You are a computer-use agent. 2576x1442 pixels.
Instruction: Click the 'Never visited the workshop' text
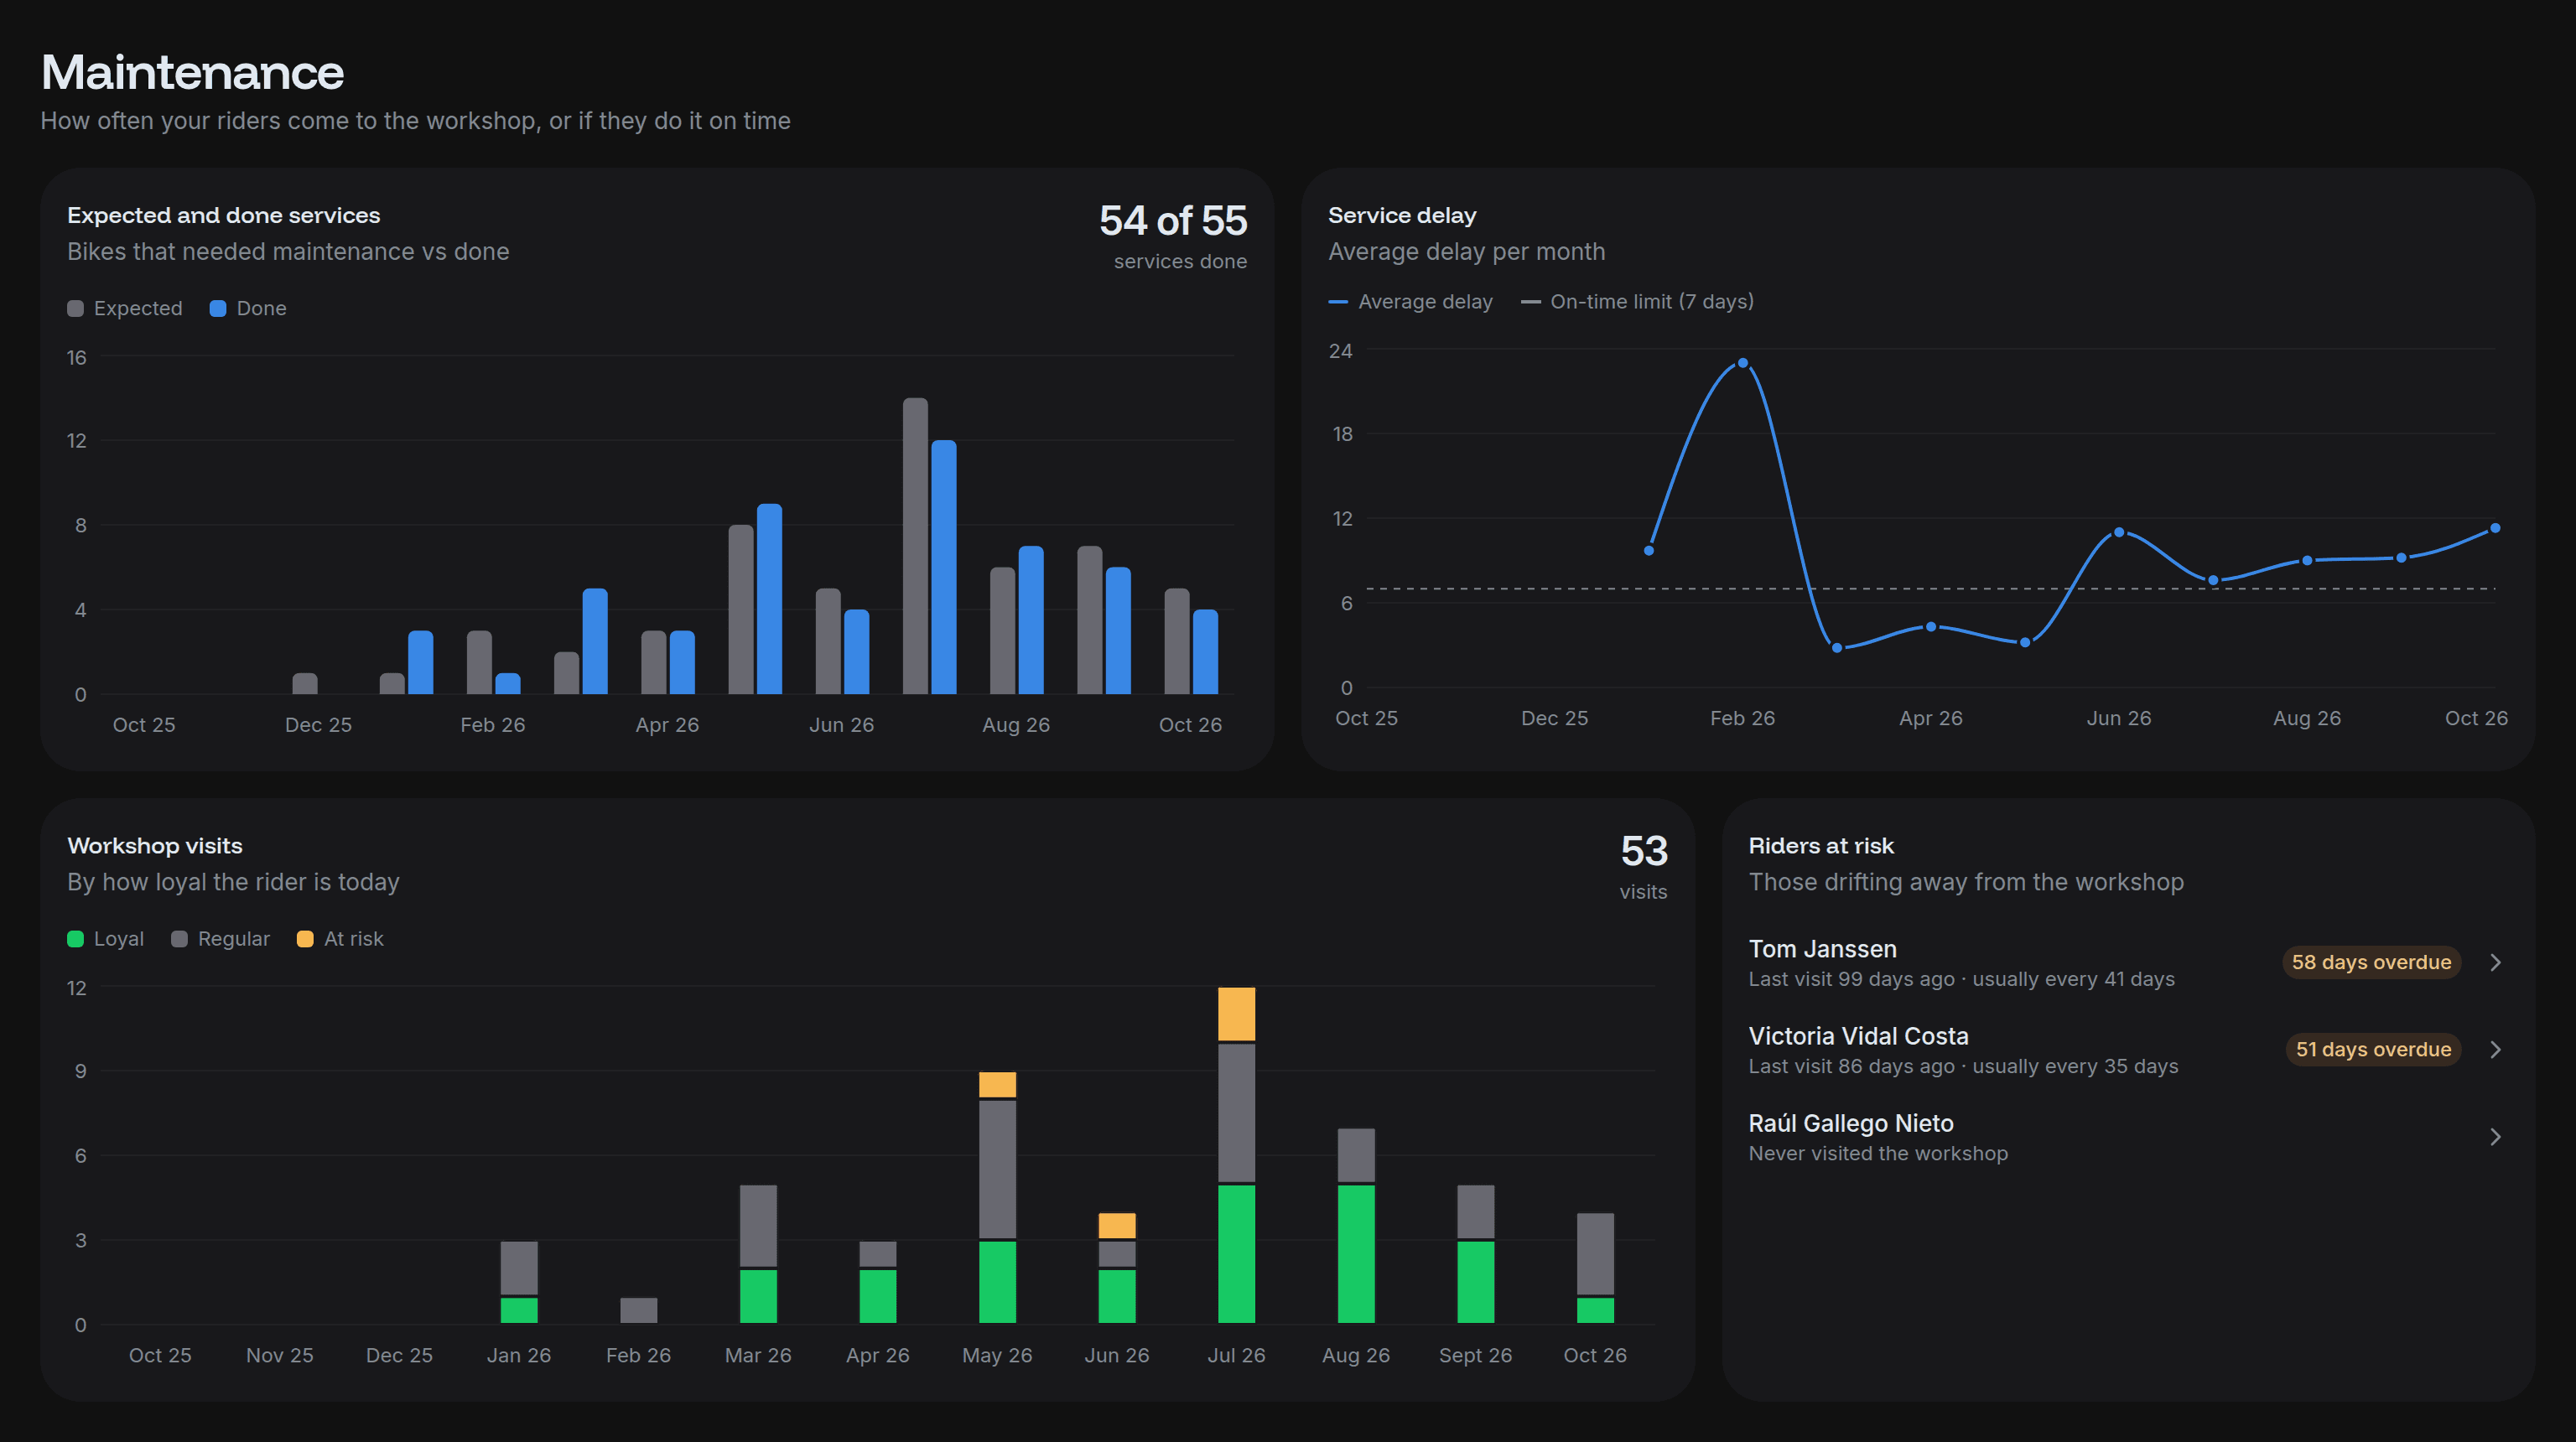pos(1878,1153)
